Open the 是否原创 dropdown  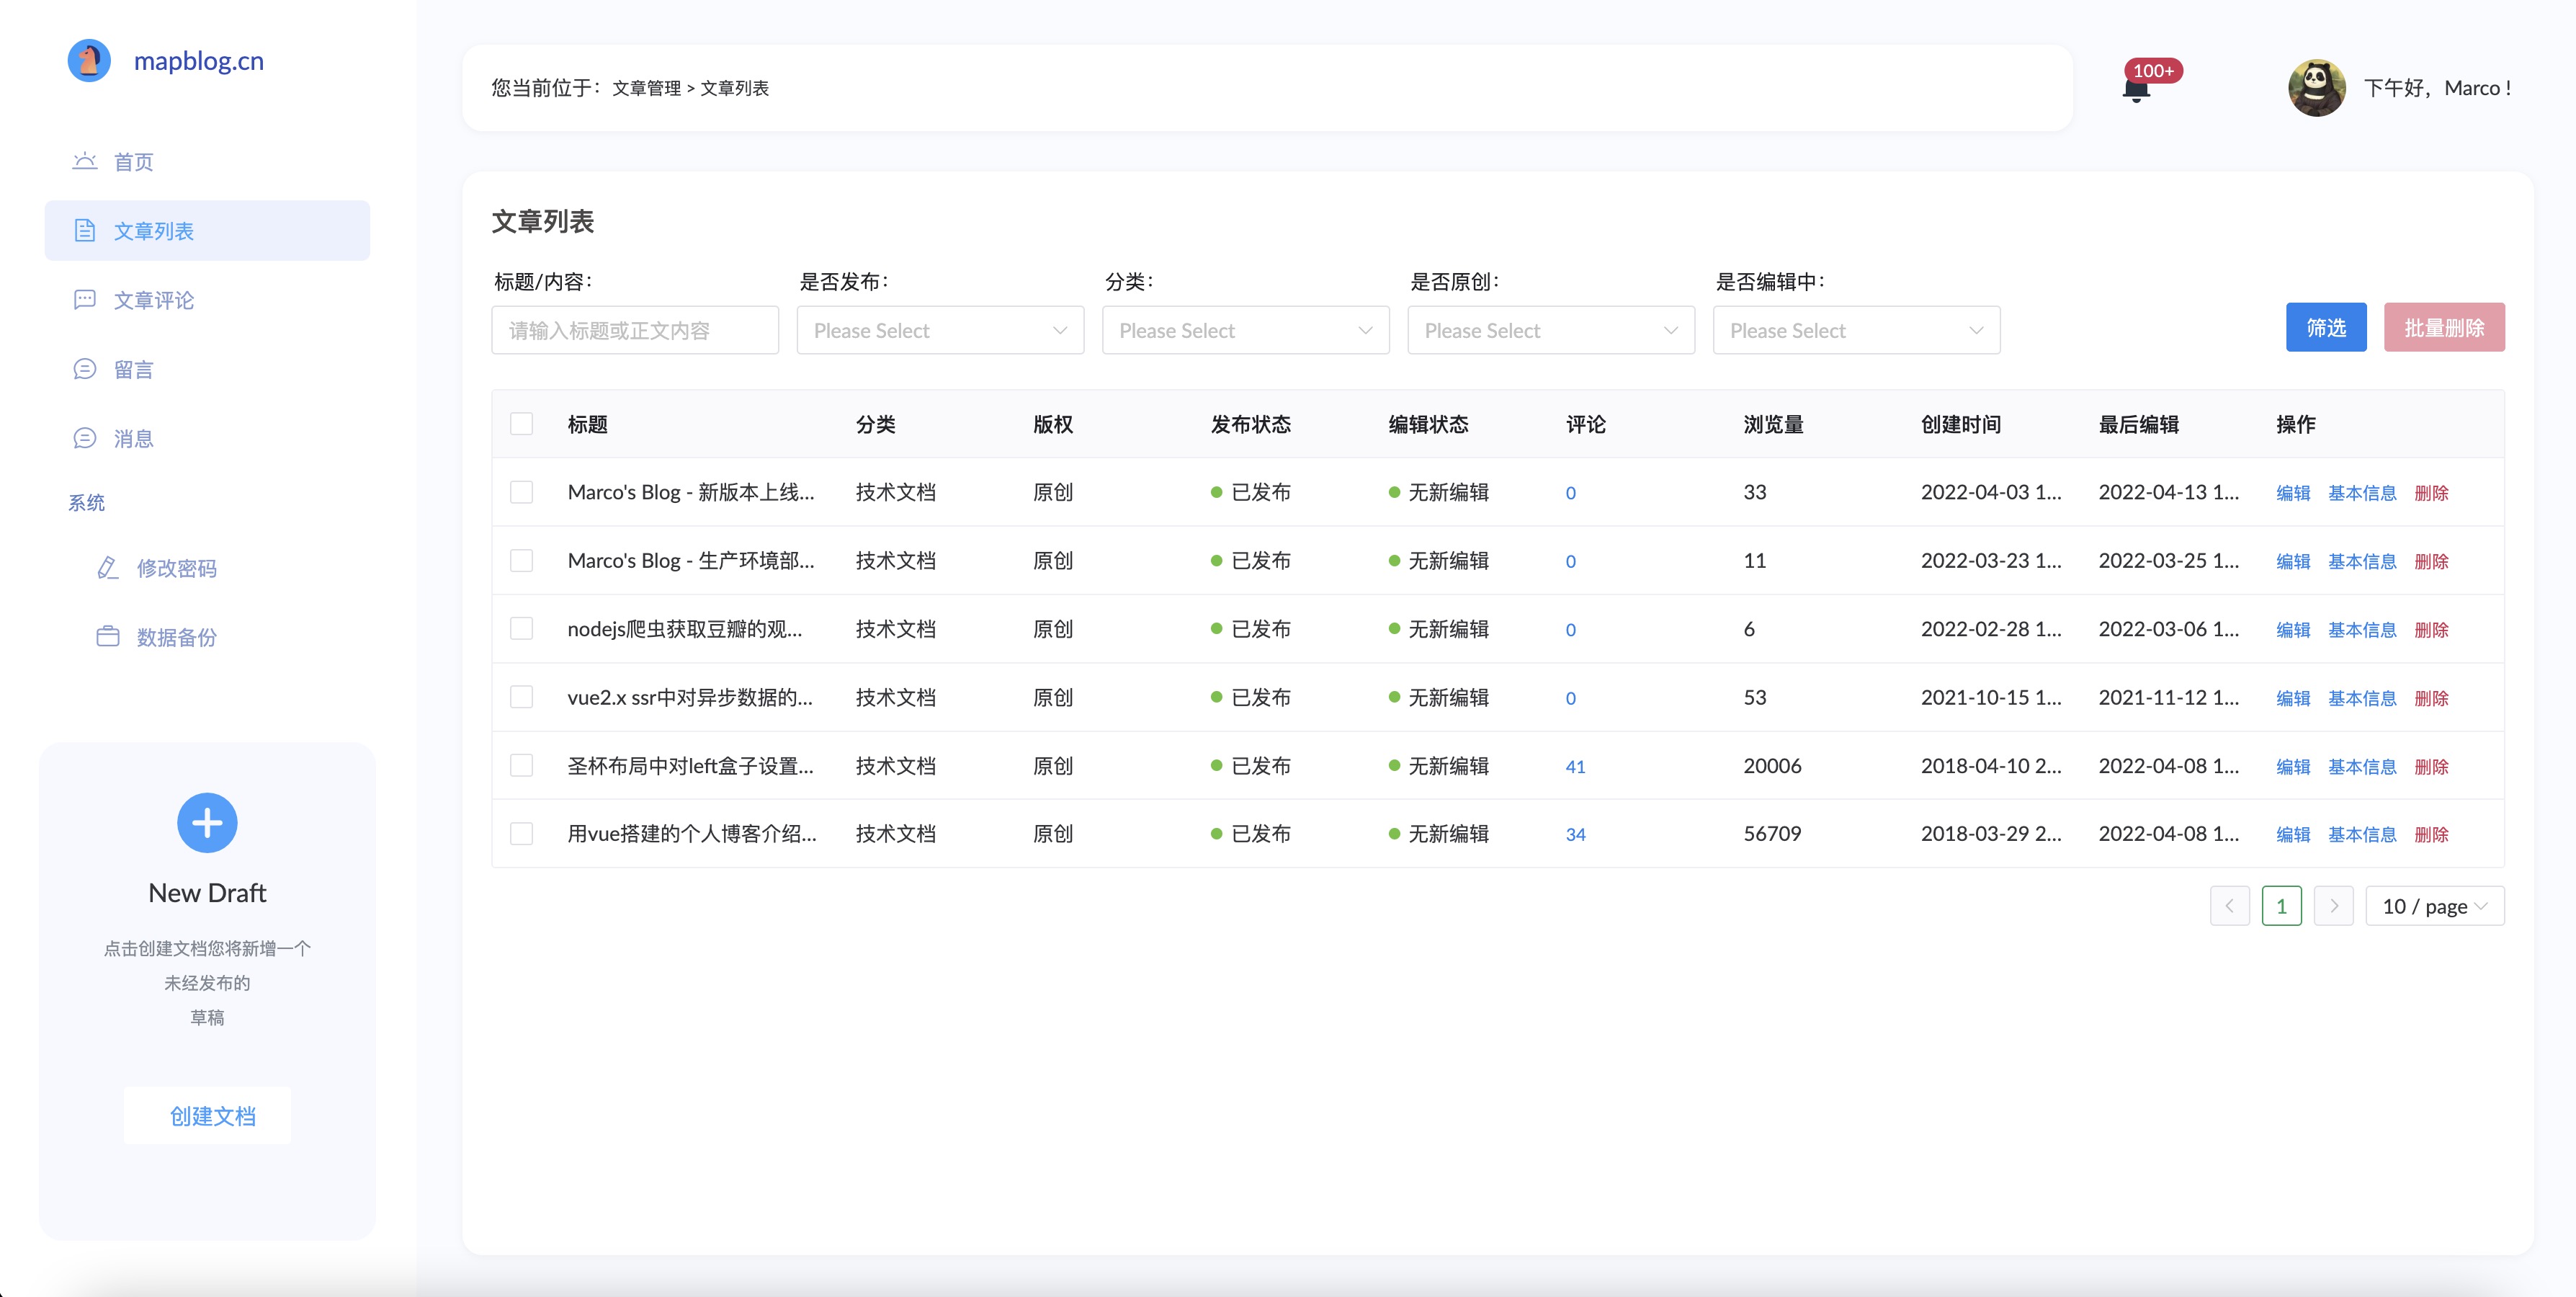pos(1551,330)
